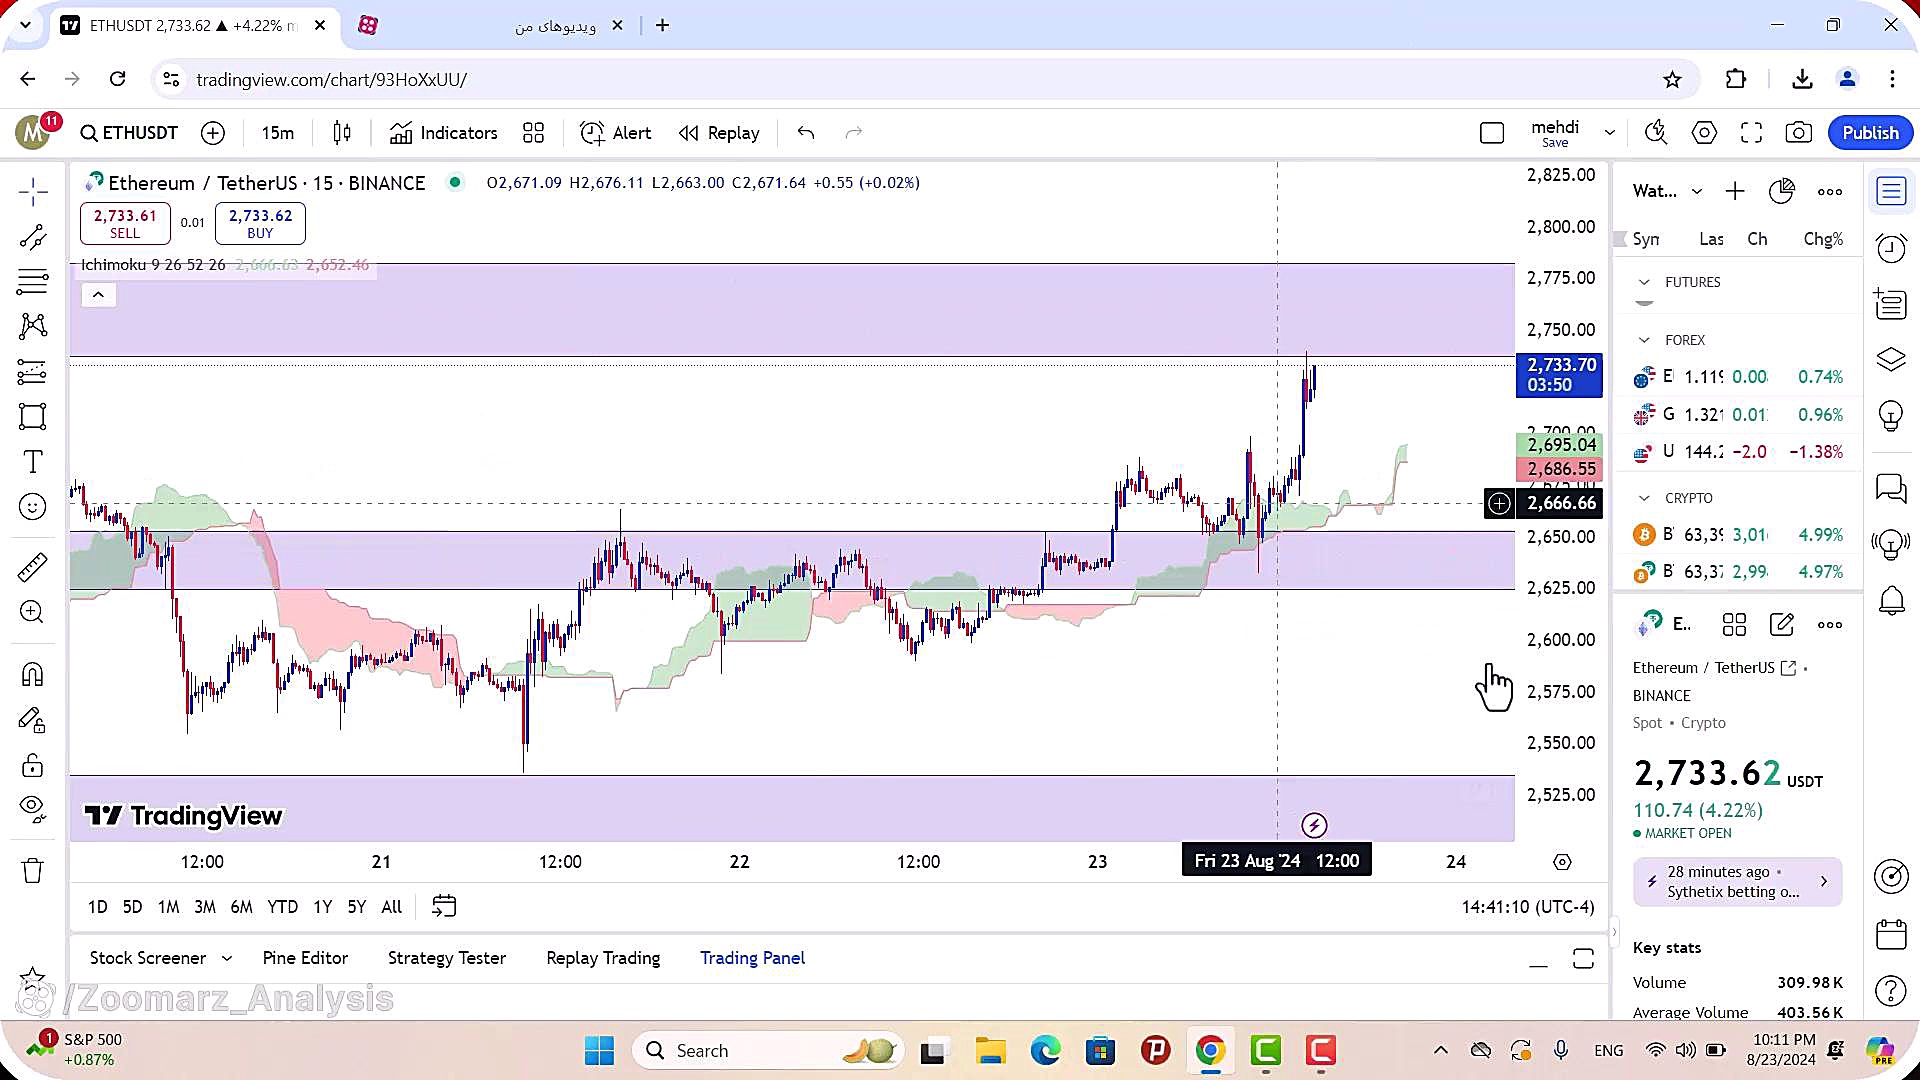Toggle the watchlist sidebar panel
Screen dimensions: 1920x1080
tap(1891, 191)
